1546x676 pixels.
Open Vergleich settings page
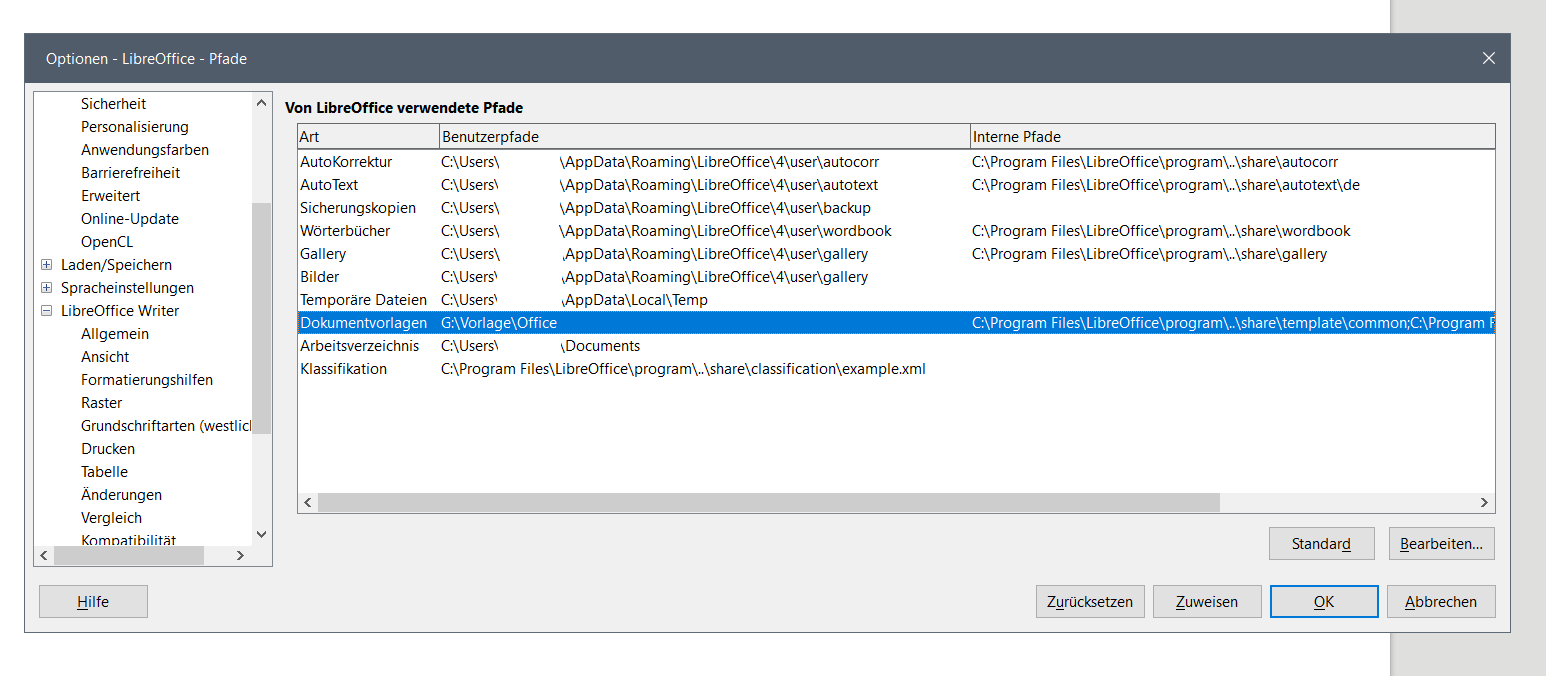pyautogui.click(x=111, y=518)
